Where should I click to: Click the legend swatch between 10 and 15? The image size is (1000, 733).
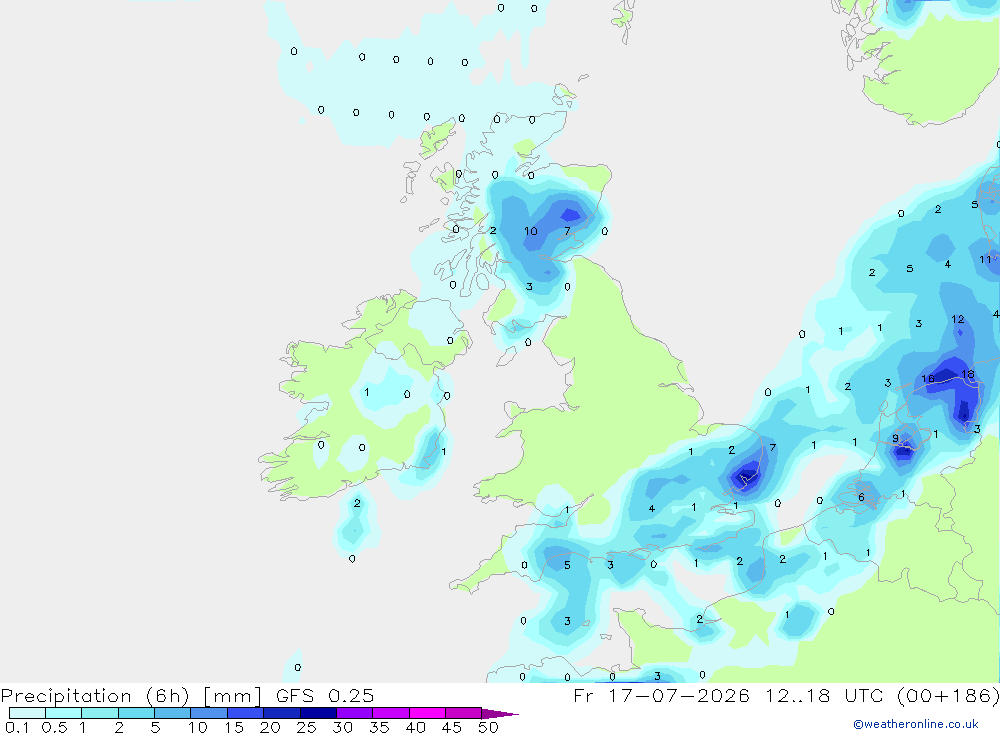point(209,713)
